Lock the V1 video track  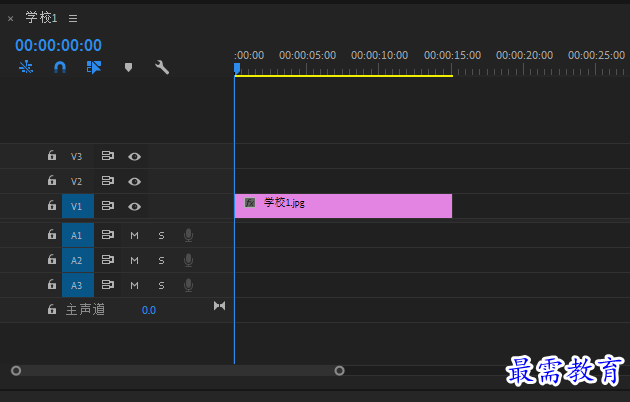tap(52, 205)
